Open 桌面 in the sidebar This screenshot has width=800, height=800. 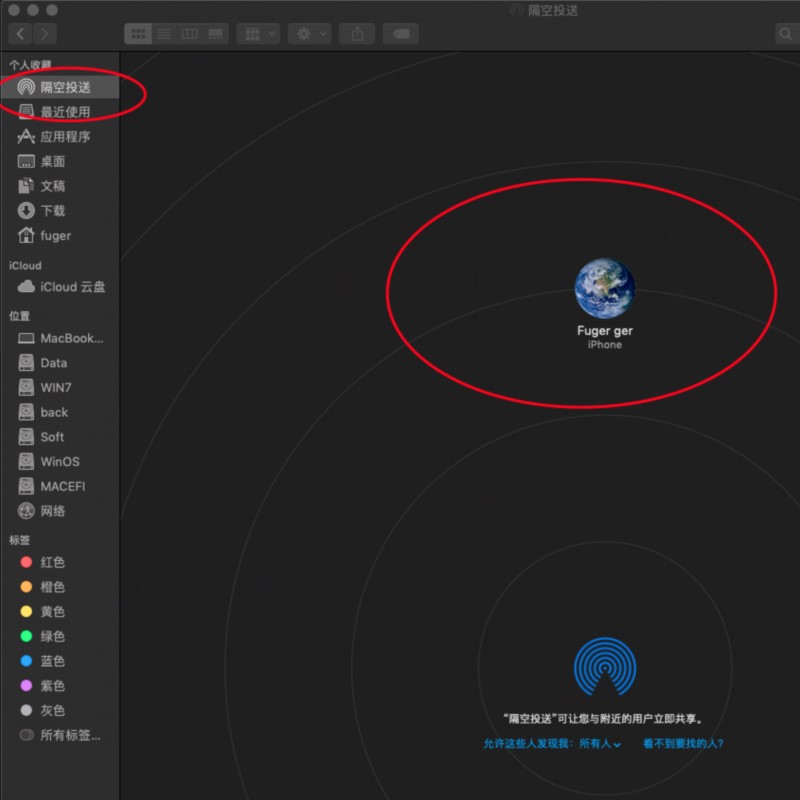click(x=60, y=161)
